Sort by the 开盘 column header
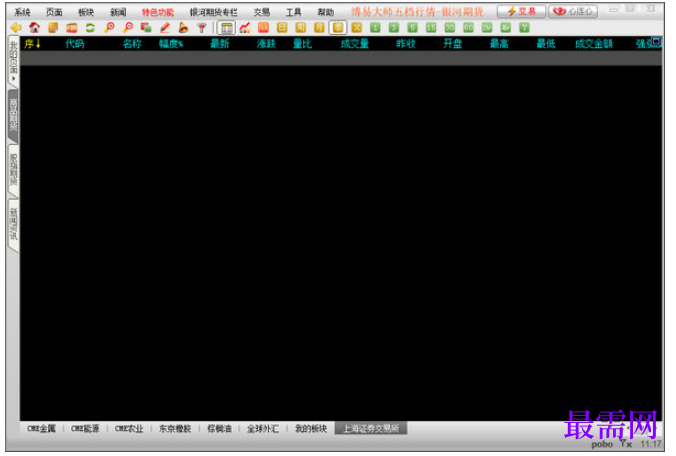The width and height of the screenshot is (676, 456). [x=453, y=44]
